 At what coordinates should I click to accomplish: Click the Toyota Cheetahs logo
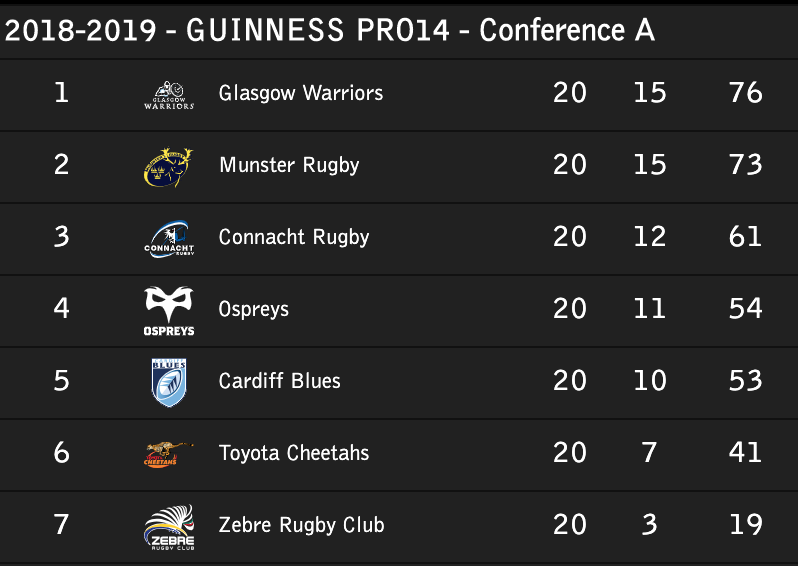click(161, 454)
